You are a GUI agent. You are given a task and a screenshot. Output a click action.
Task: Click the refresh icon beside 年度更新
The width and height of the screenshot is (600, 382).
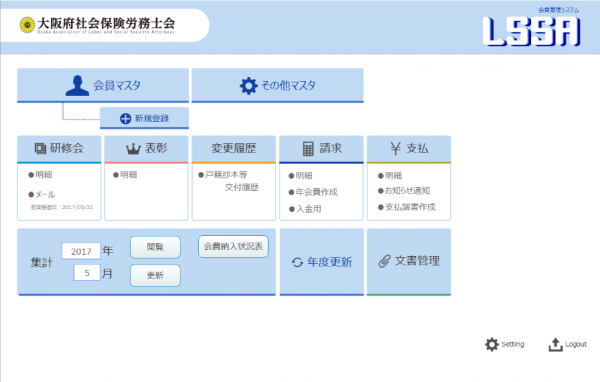click(x=297, y=262)
